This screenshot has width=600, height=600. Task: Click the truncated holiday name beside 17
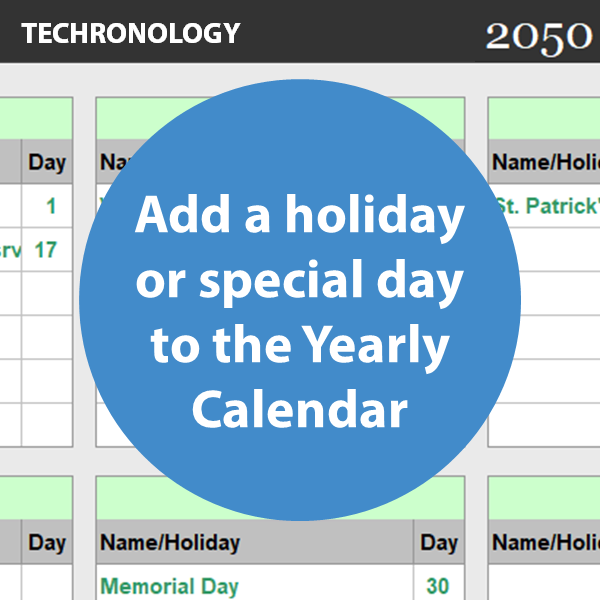[10, 249]
